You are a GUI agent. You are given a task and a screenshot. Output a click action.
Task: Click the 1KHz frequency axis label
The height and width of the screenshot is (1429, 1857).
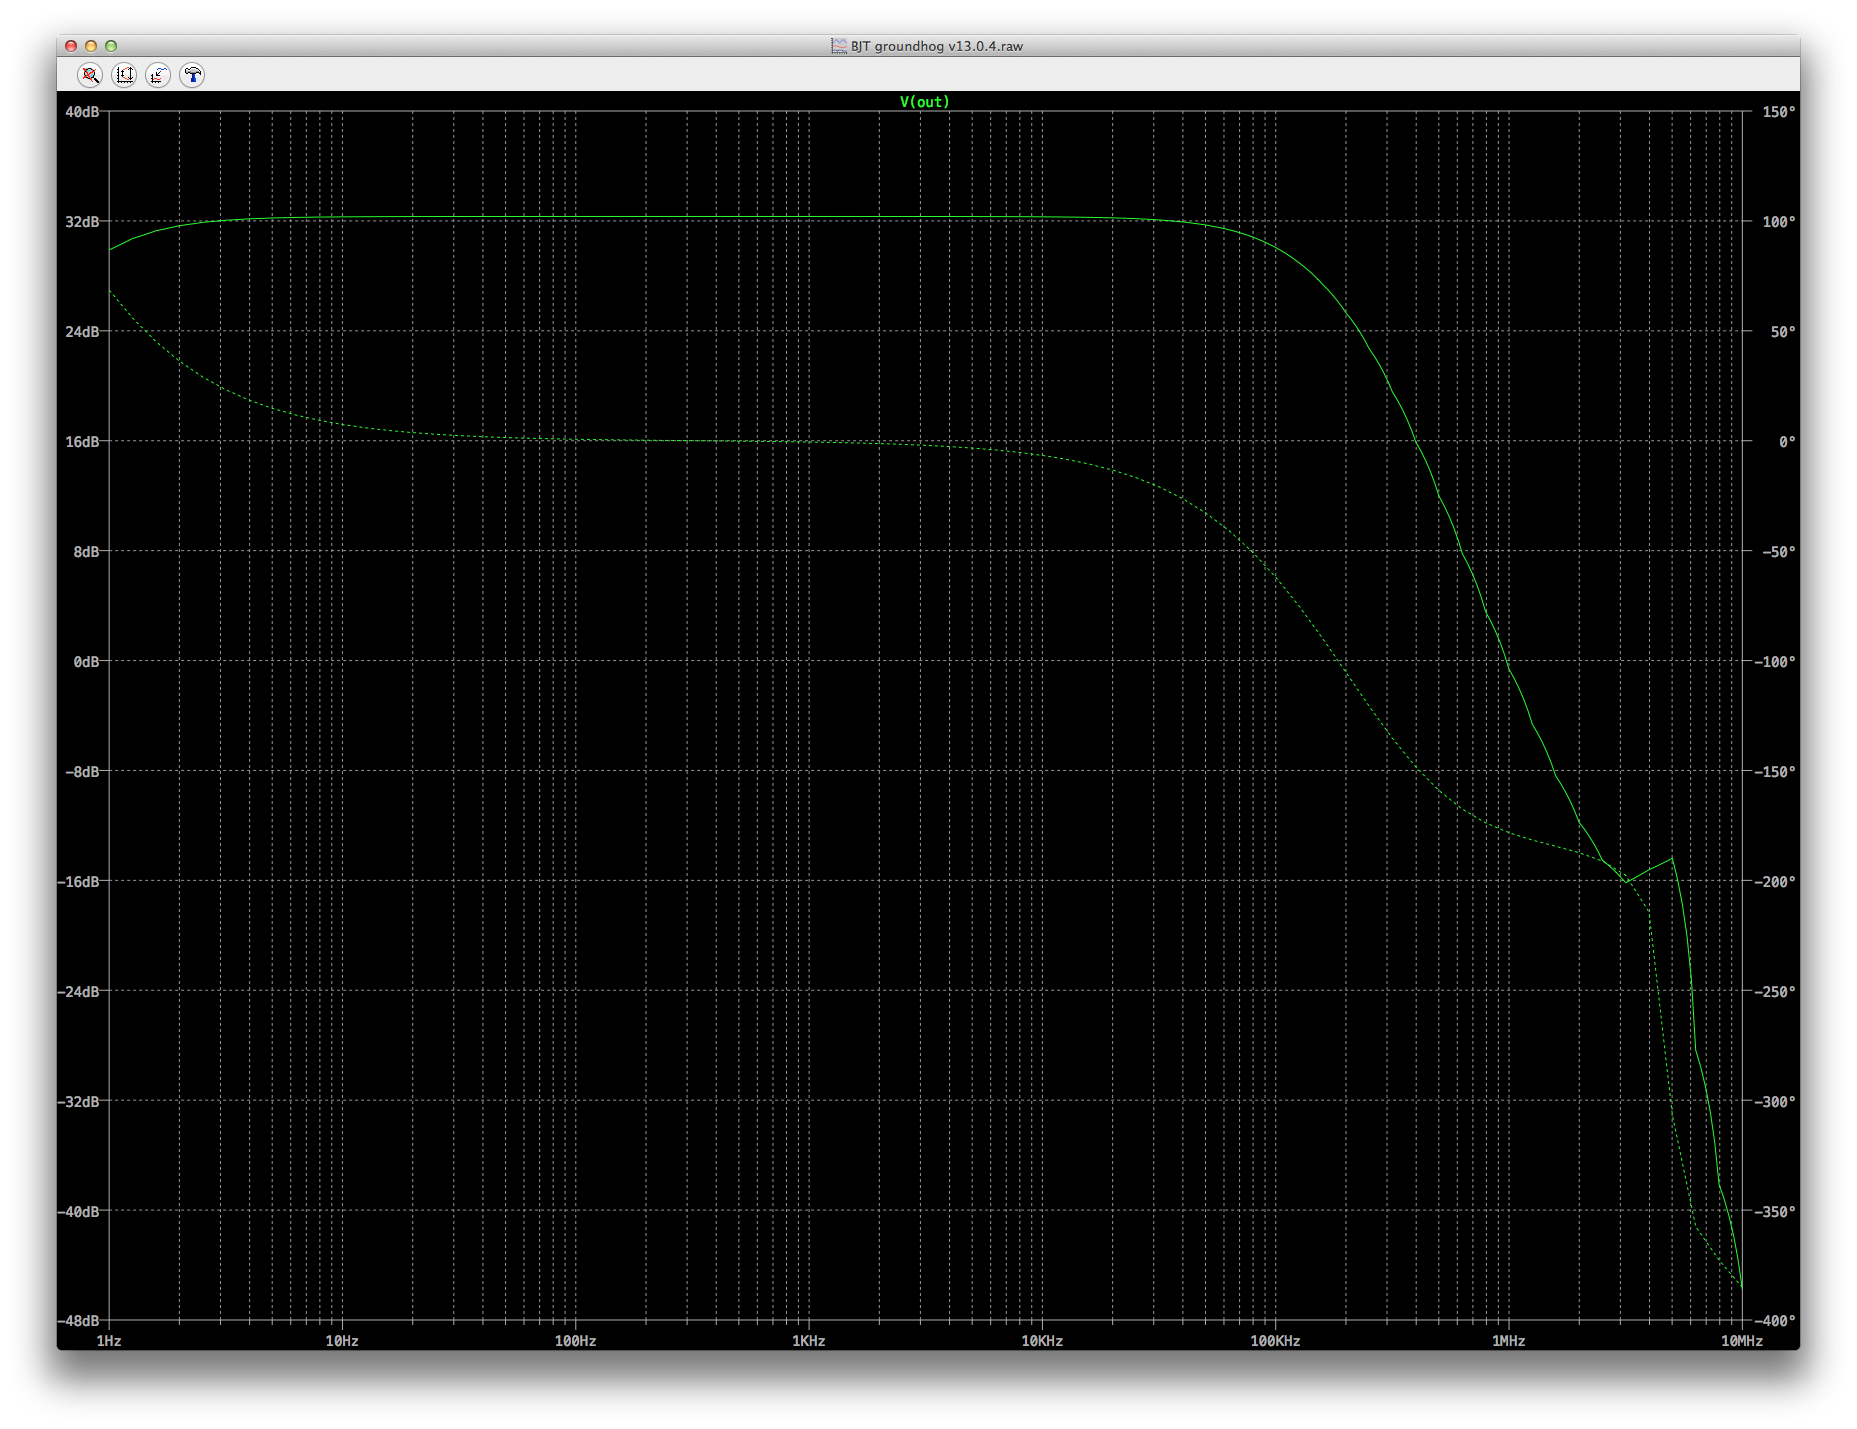tap(809, 1341)
